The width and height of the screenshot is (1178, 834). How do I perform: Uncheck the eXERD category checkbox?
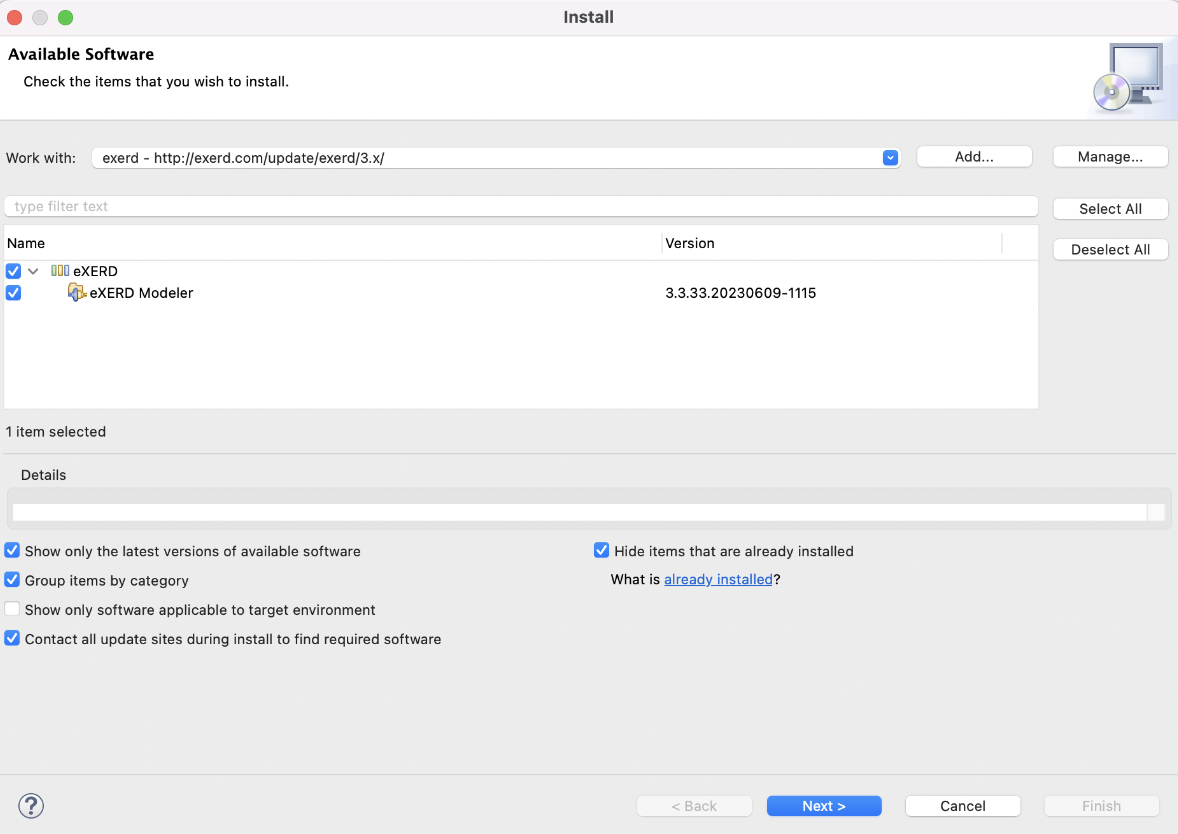(14, 270)
